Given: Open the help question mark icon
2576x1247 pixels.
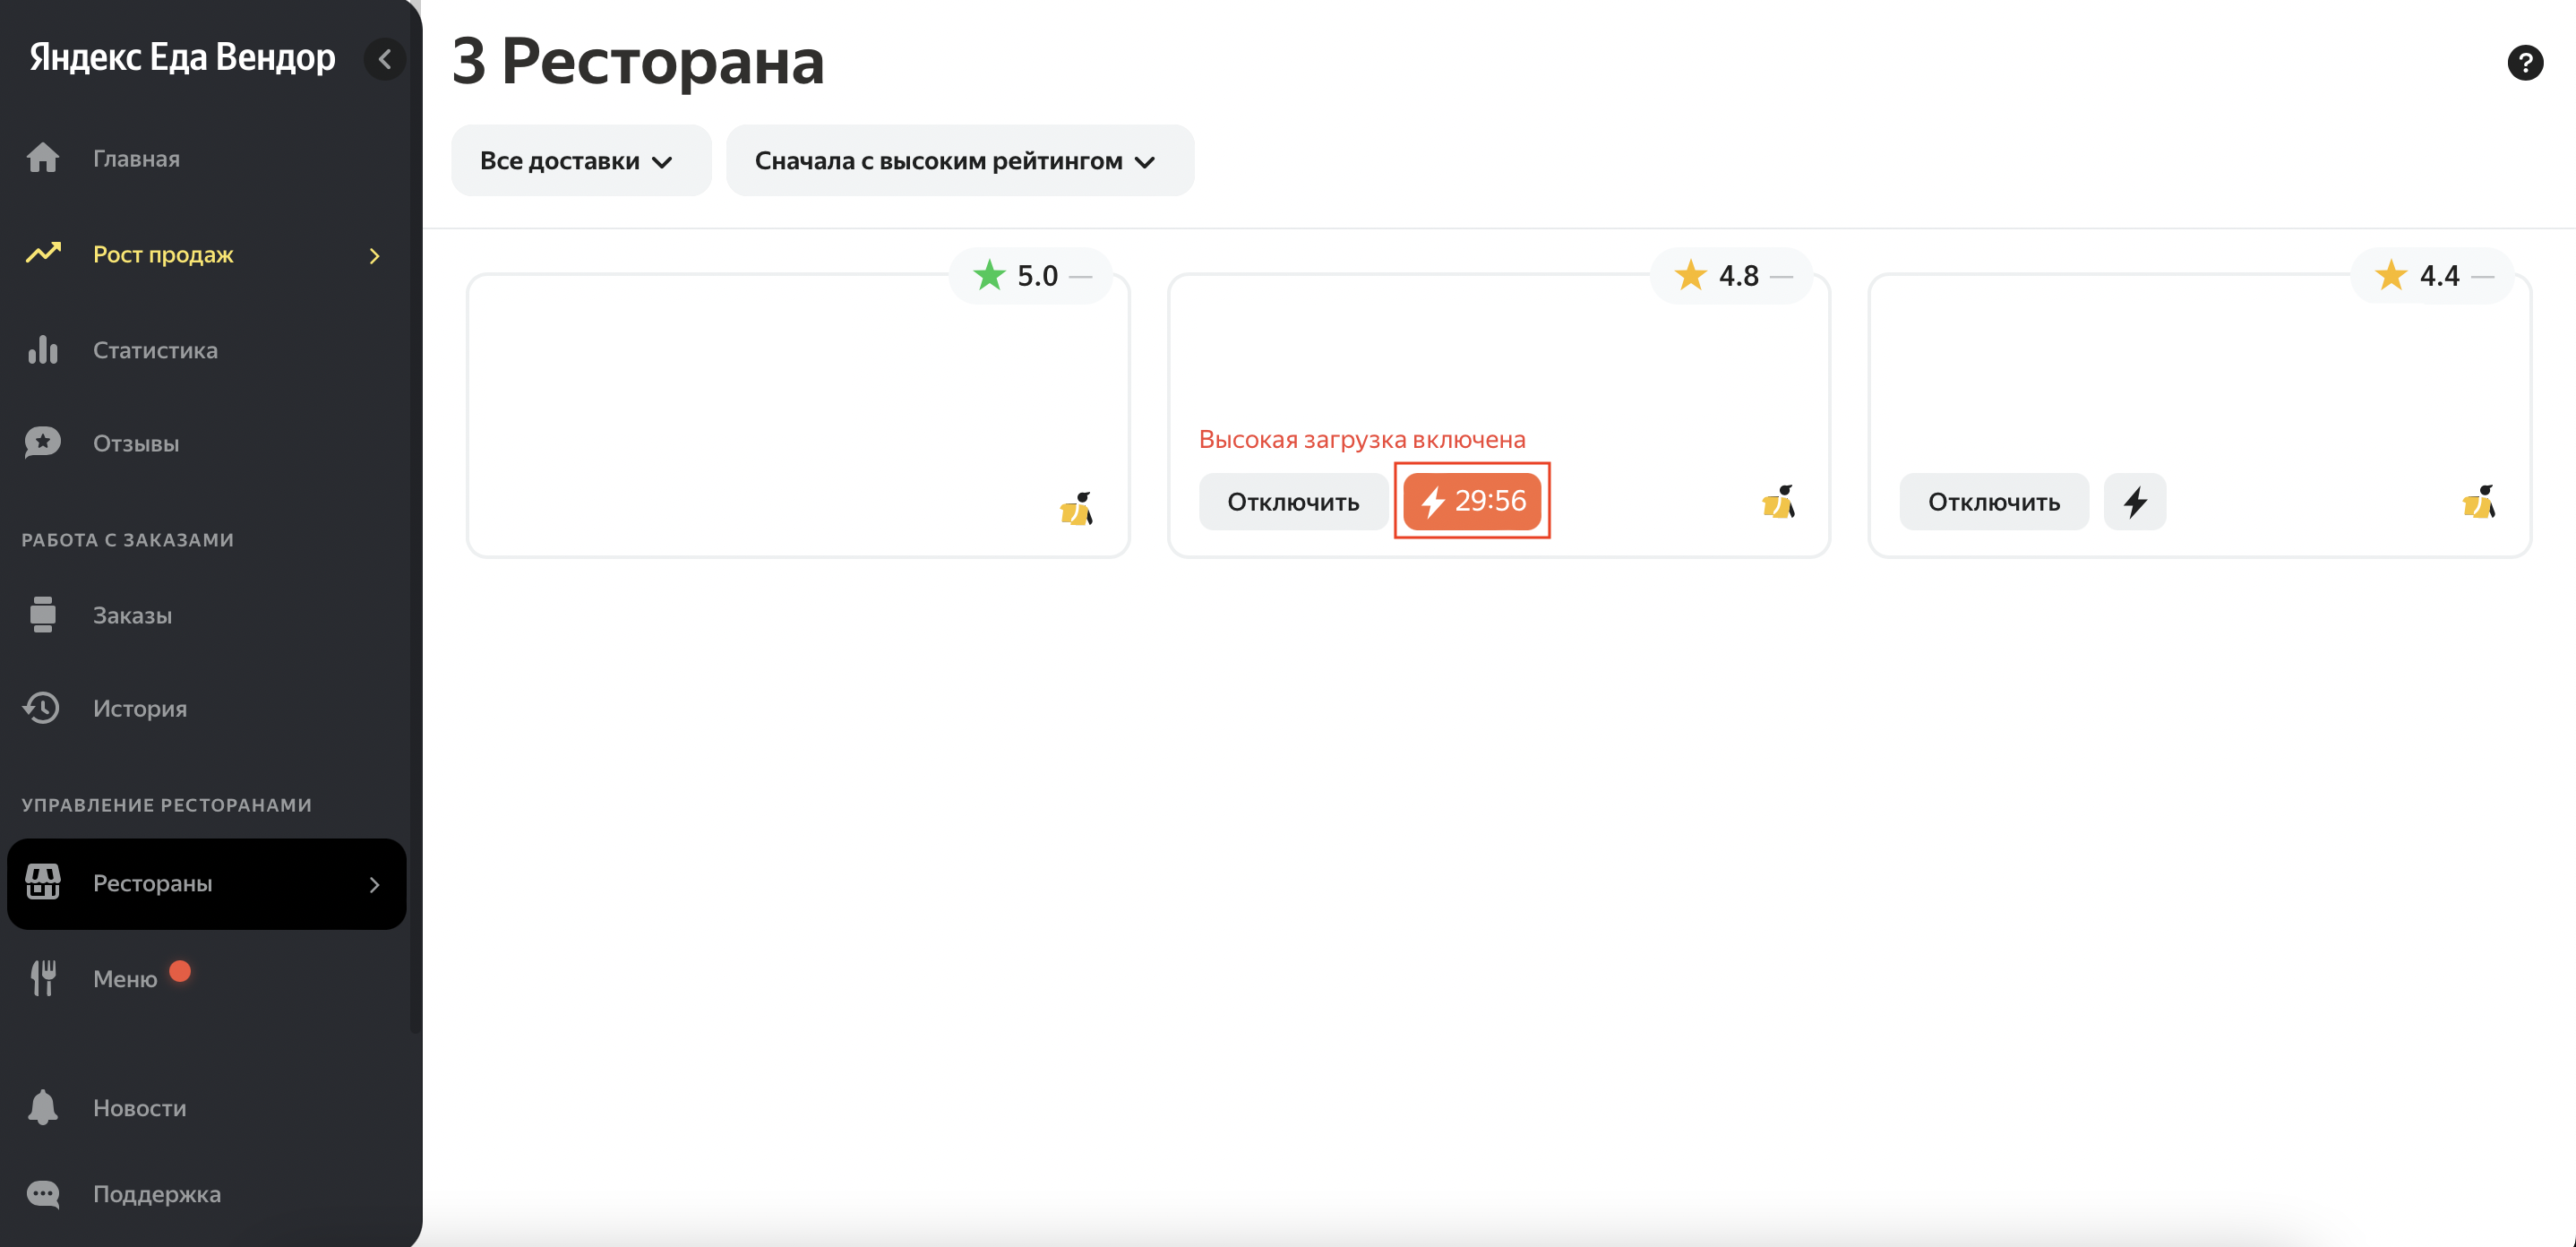Looking at the screenshot, I should (x=2524, y=63).
